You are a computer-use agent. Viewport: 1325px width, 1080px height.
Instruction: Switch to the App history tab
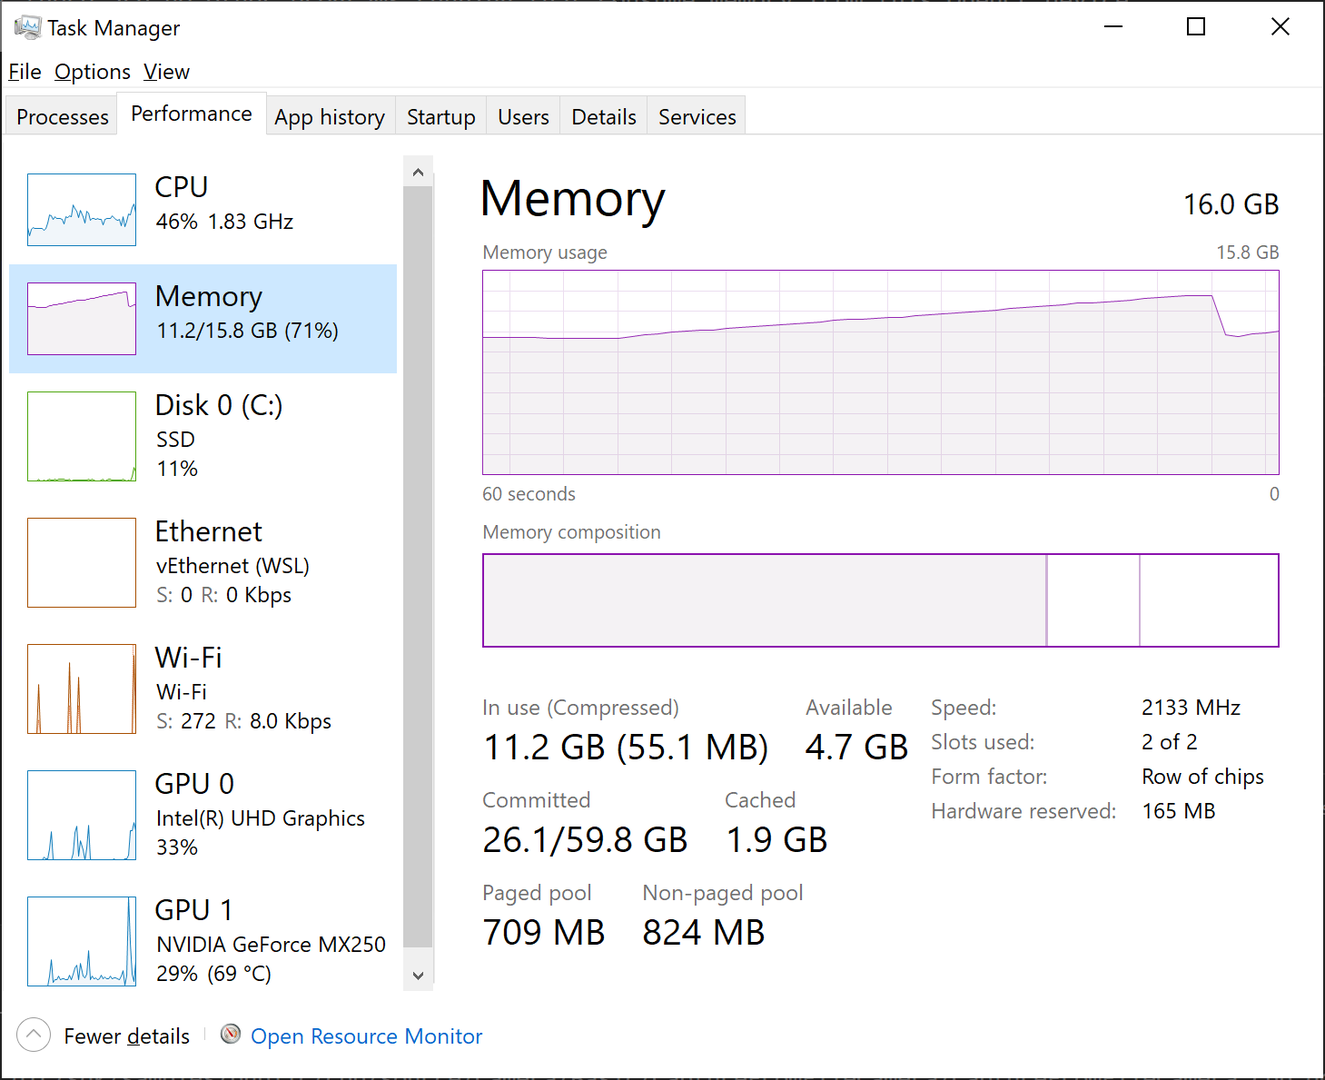(329, 117)
